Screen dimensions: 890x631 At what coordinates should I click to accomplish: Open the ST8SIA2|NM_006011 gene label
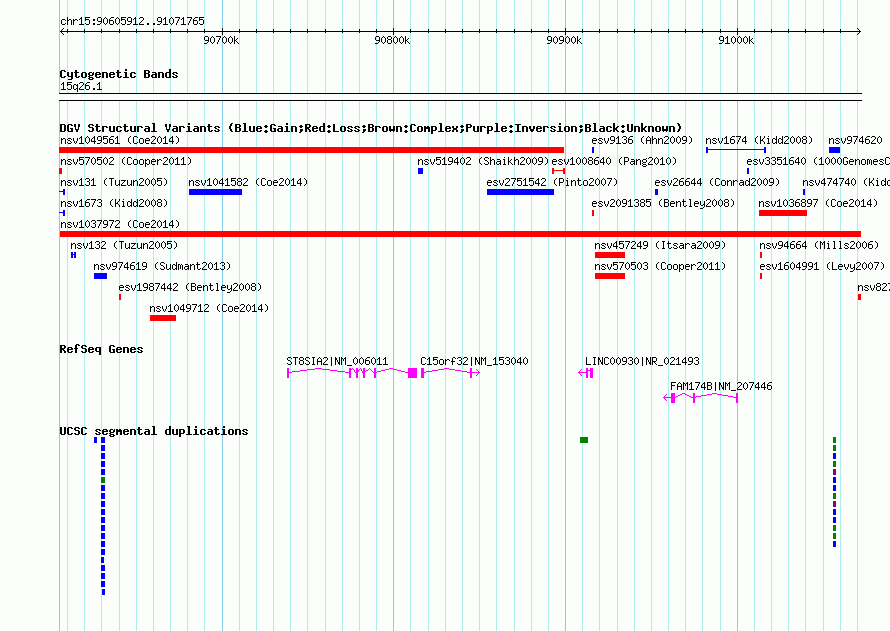click(337, 361)
